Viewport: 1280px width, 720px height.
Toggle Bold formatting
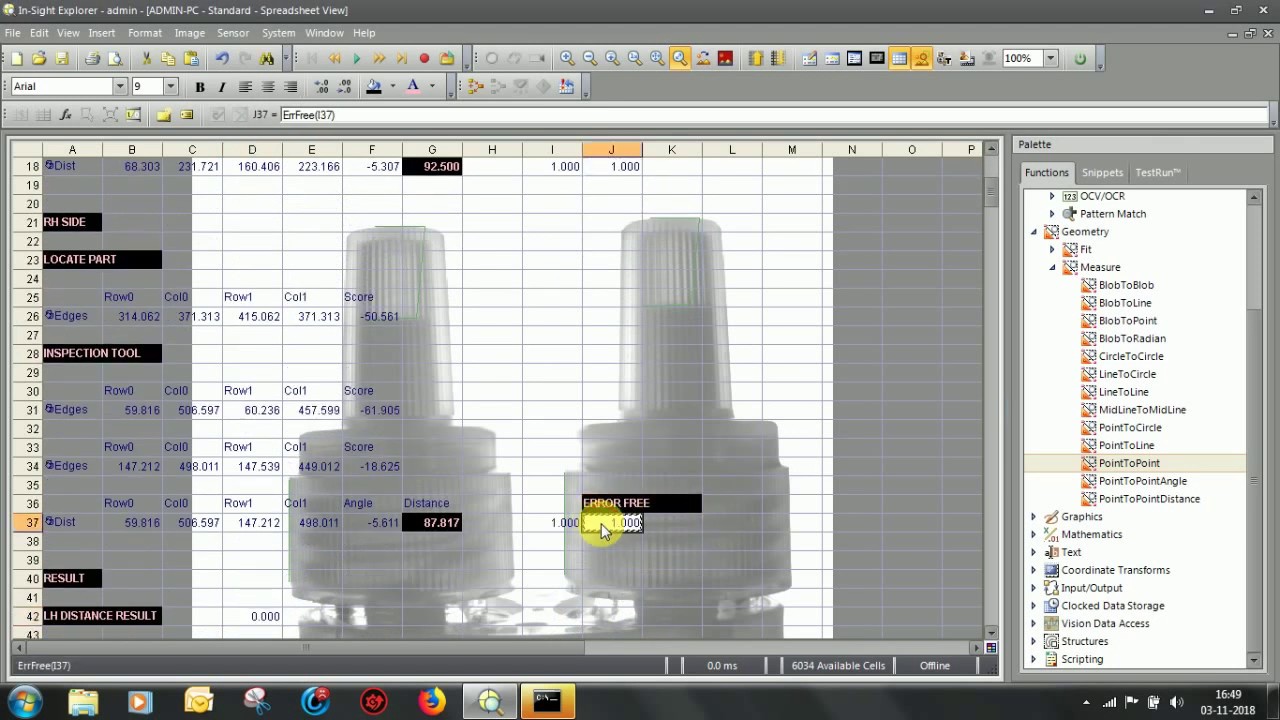(200, 87)
